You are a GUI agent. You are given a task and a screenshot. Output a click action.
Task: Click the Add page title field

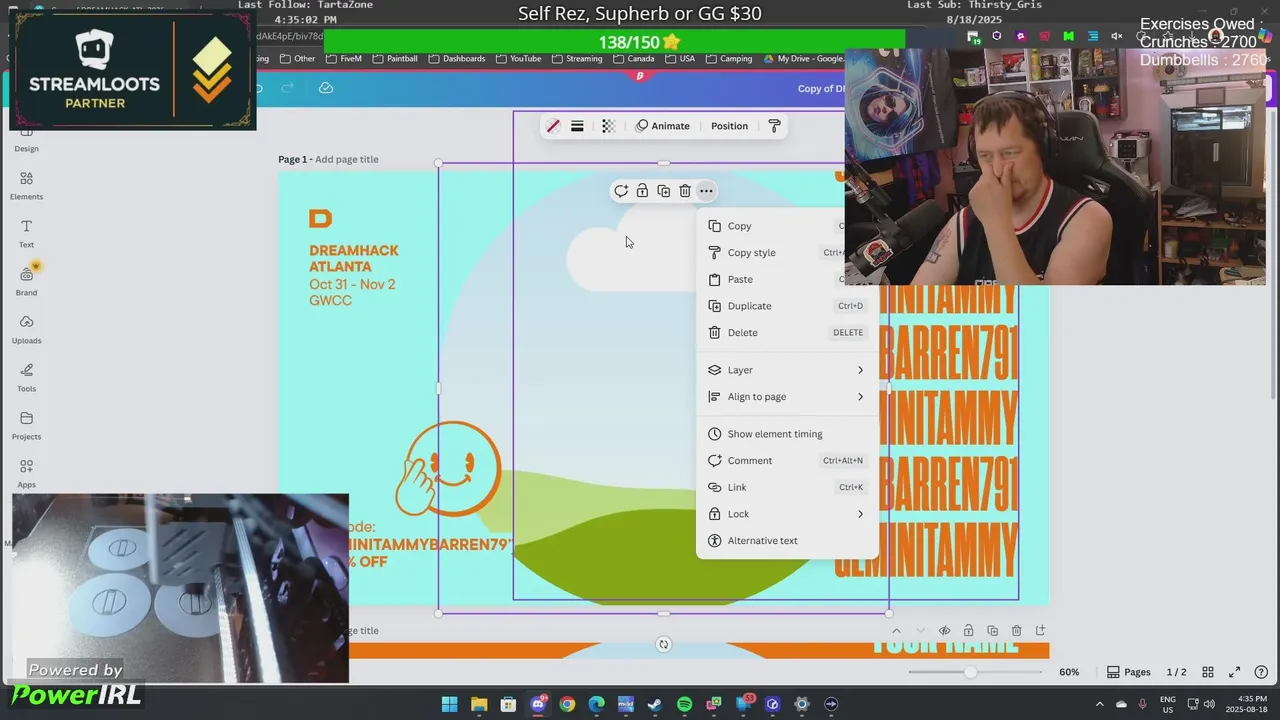pos(347,160)
